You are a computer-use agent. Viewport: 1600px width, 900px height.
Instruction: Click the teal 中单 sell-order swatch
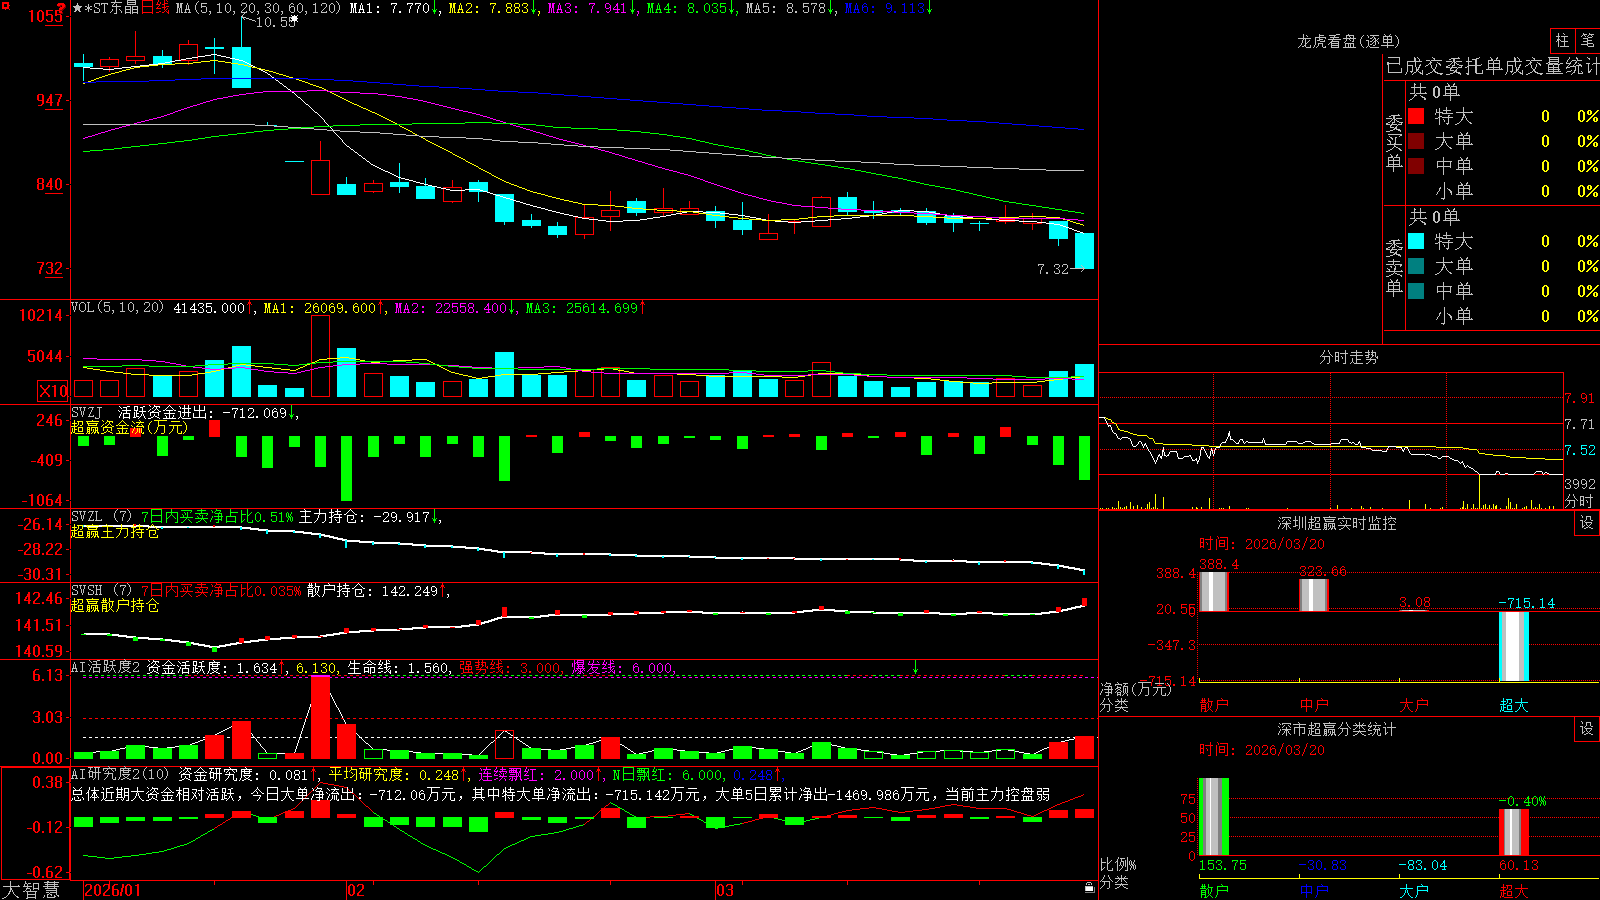tap(1416, 291)
